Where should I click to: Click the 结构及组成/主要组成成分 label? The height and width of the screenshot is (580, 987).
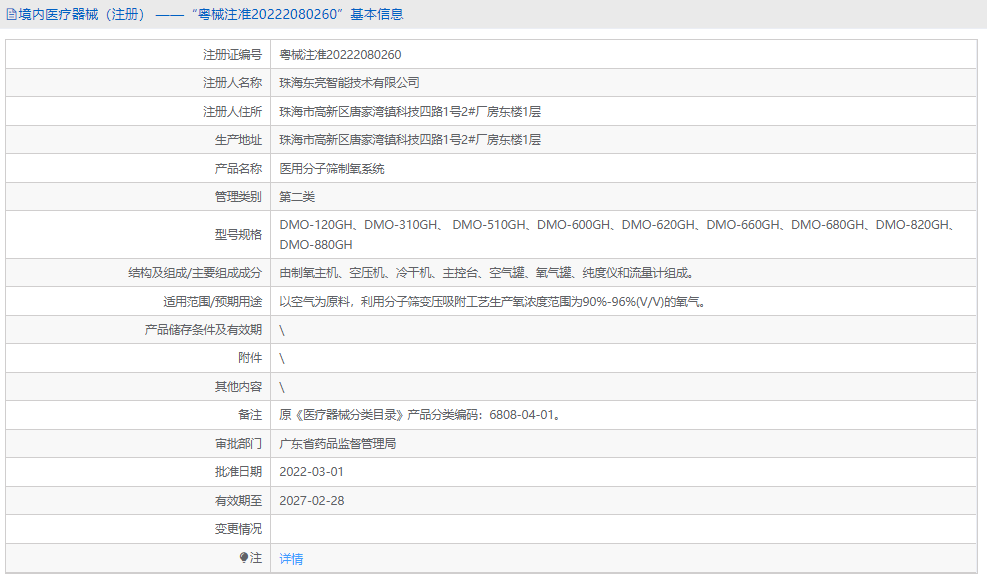(195, 273)
